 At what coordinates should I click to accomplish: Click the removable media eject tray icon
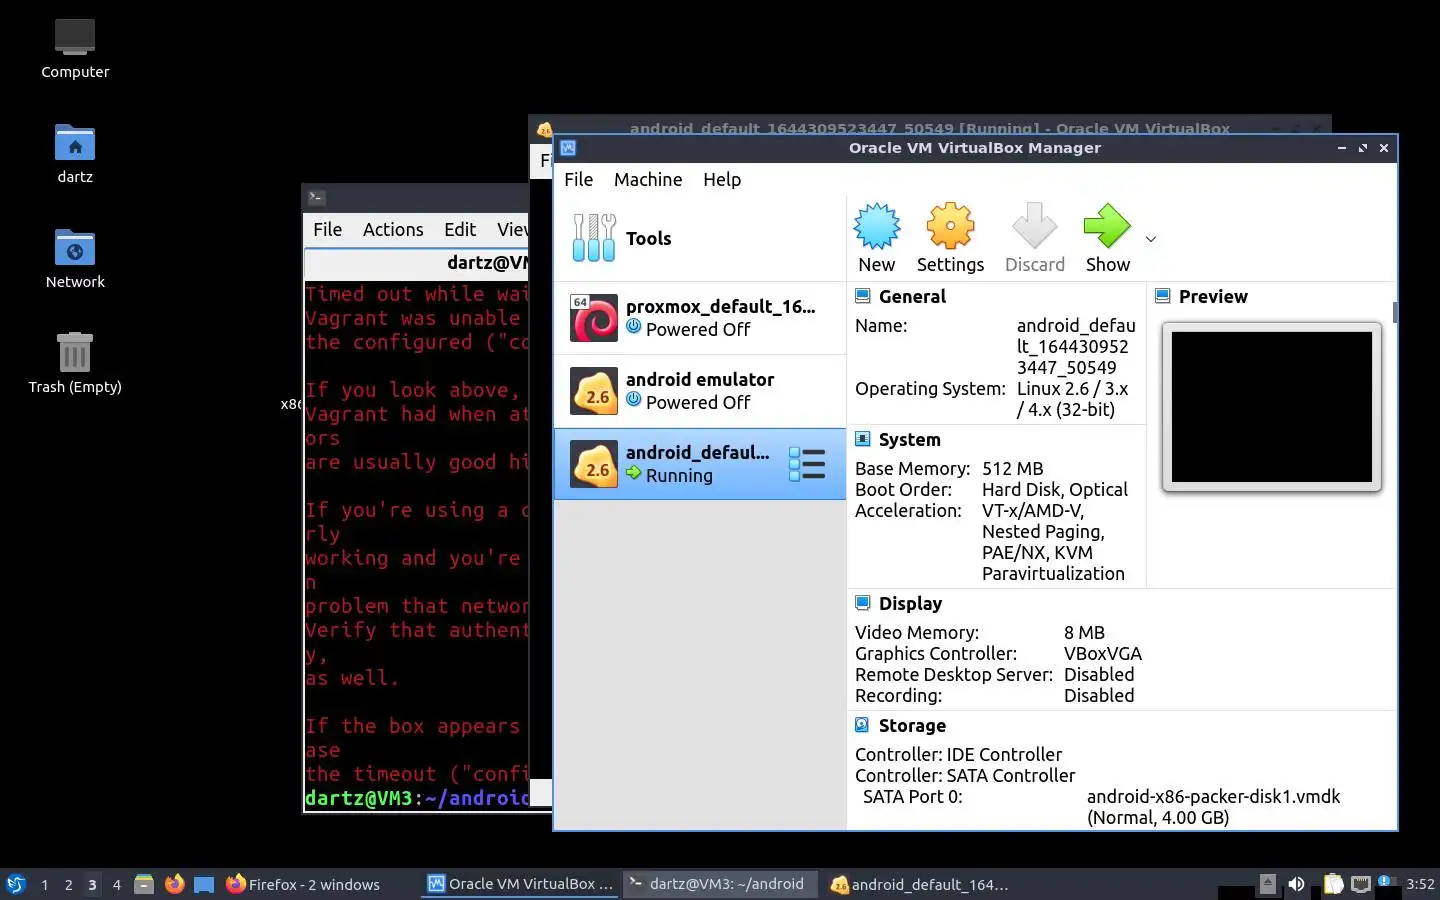tap(1267, 884)
